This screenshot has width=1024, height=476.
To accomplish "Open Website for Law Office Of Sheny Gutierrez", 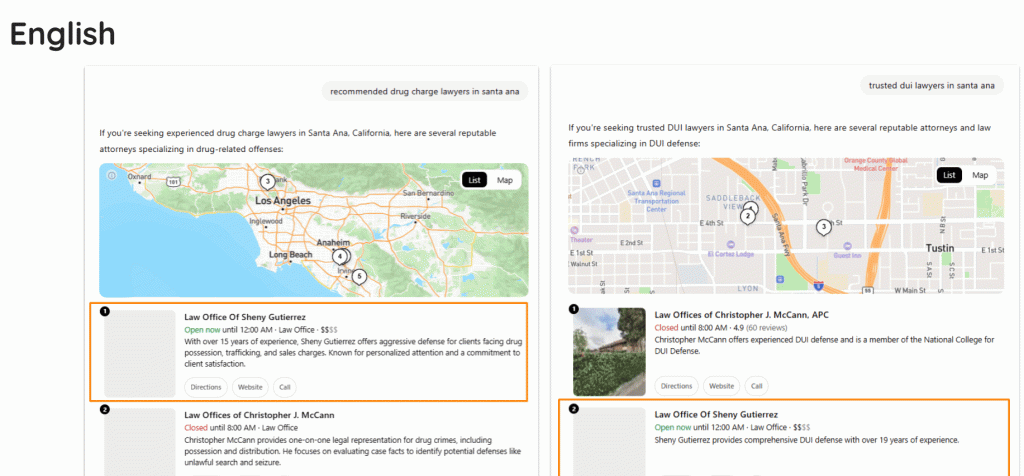I will pyautogui.click(x=250, y=387).
